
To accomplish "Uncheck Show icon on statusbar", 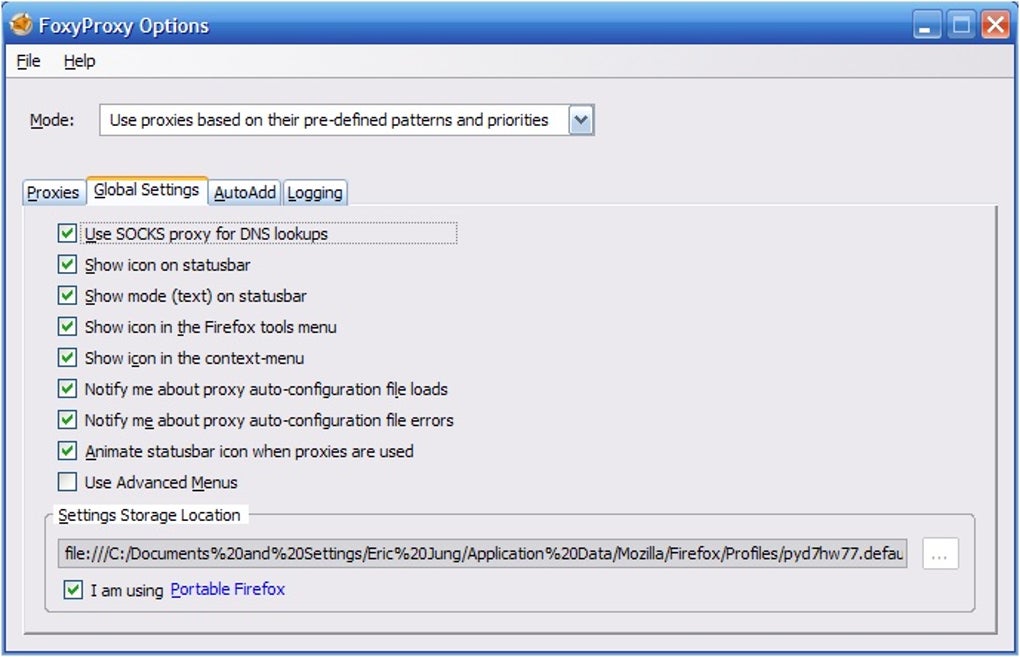I will [67, 264].
